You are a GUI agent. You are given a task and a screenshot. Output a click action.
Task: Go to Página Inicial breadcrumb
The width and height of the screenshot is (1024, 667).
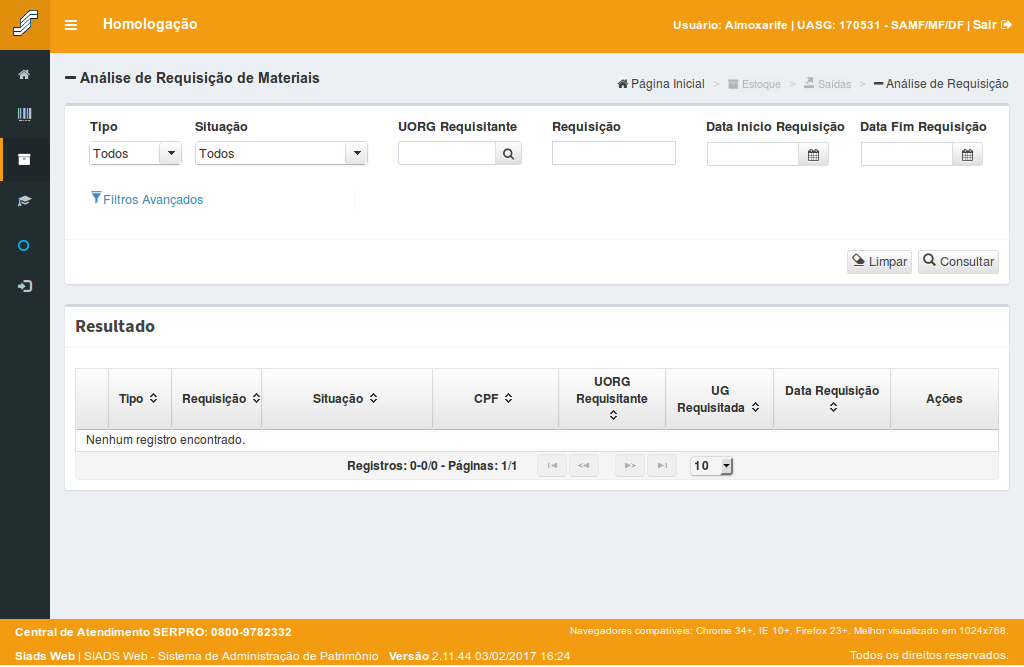pos(661,84)
